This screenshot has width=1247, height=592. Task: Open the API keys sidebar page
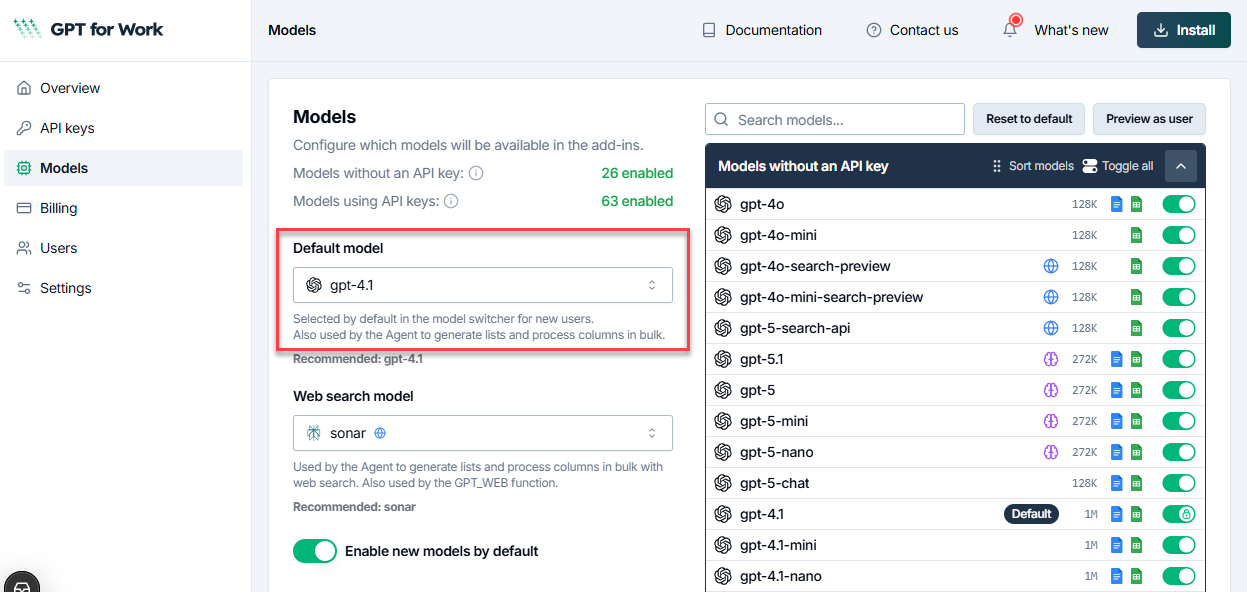66,128
